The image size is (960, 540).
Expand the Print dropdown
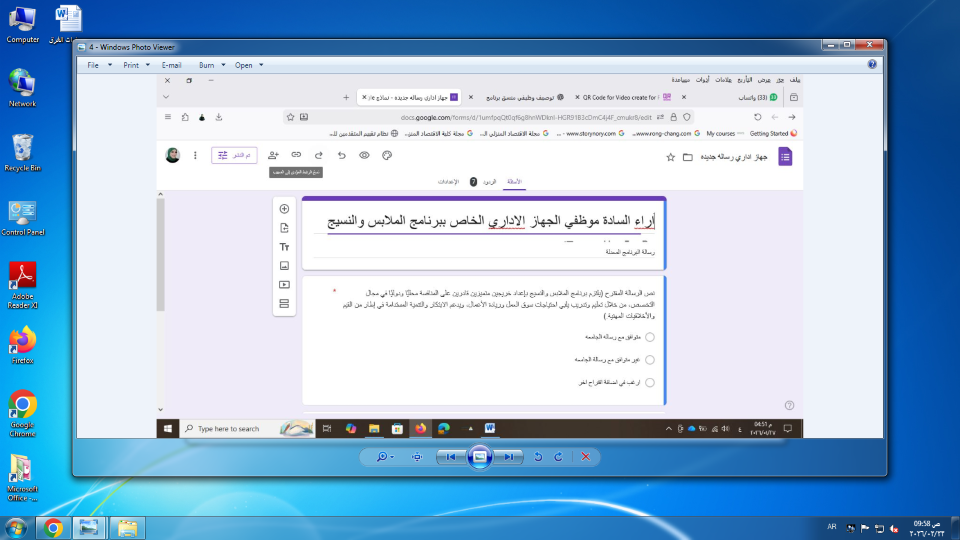[x=135, y=65]
